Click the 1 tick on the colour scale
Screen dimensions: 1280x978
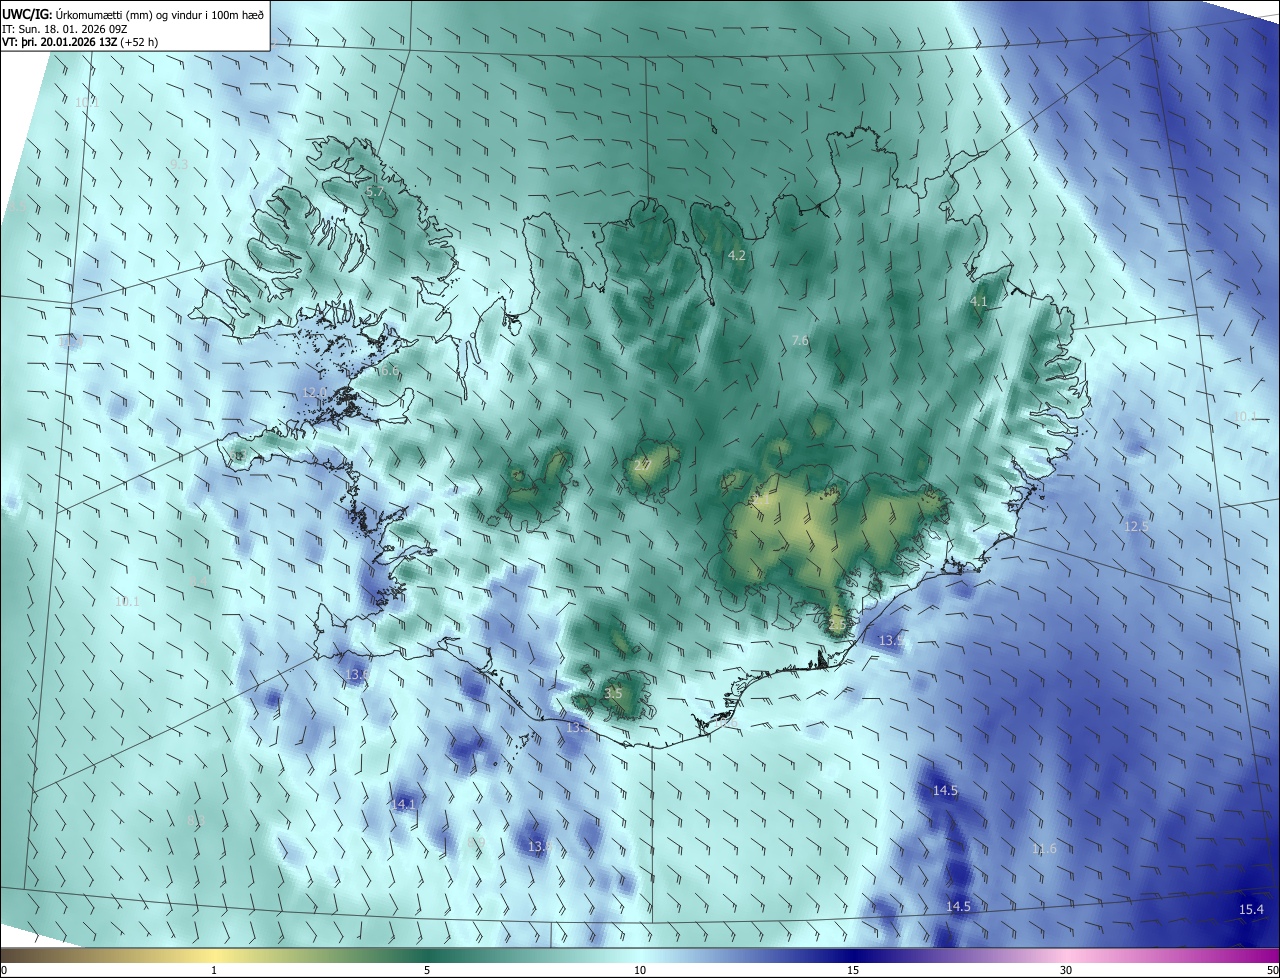tap(214, 970)
